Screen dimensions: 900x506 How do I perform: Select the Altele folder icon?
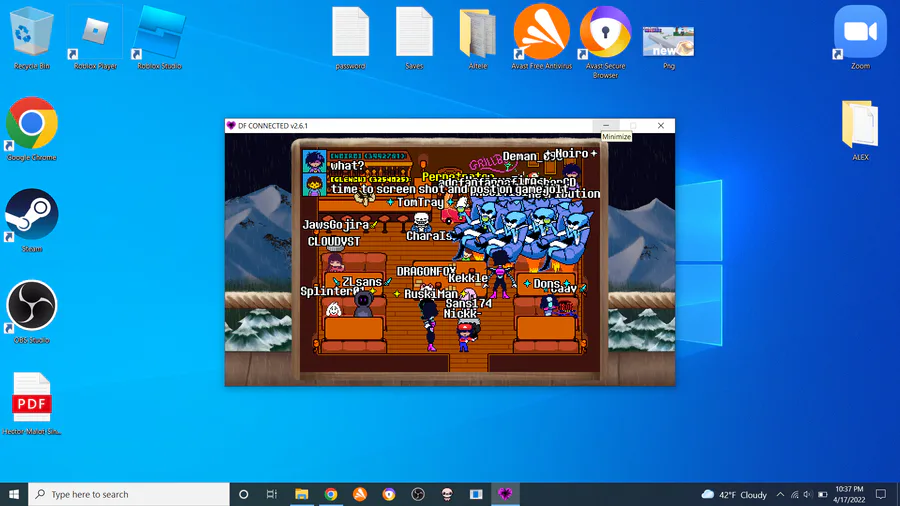coord(478,38)
